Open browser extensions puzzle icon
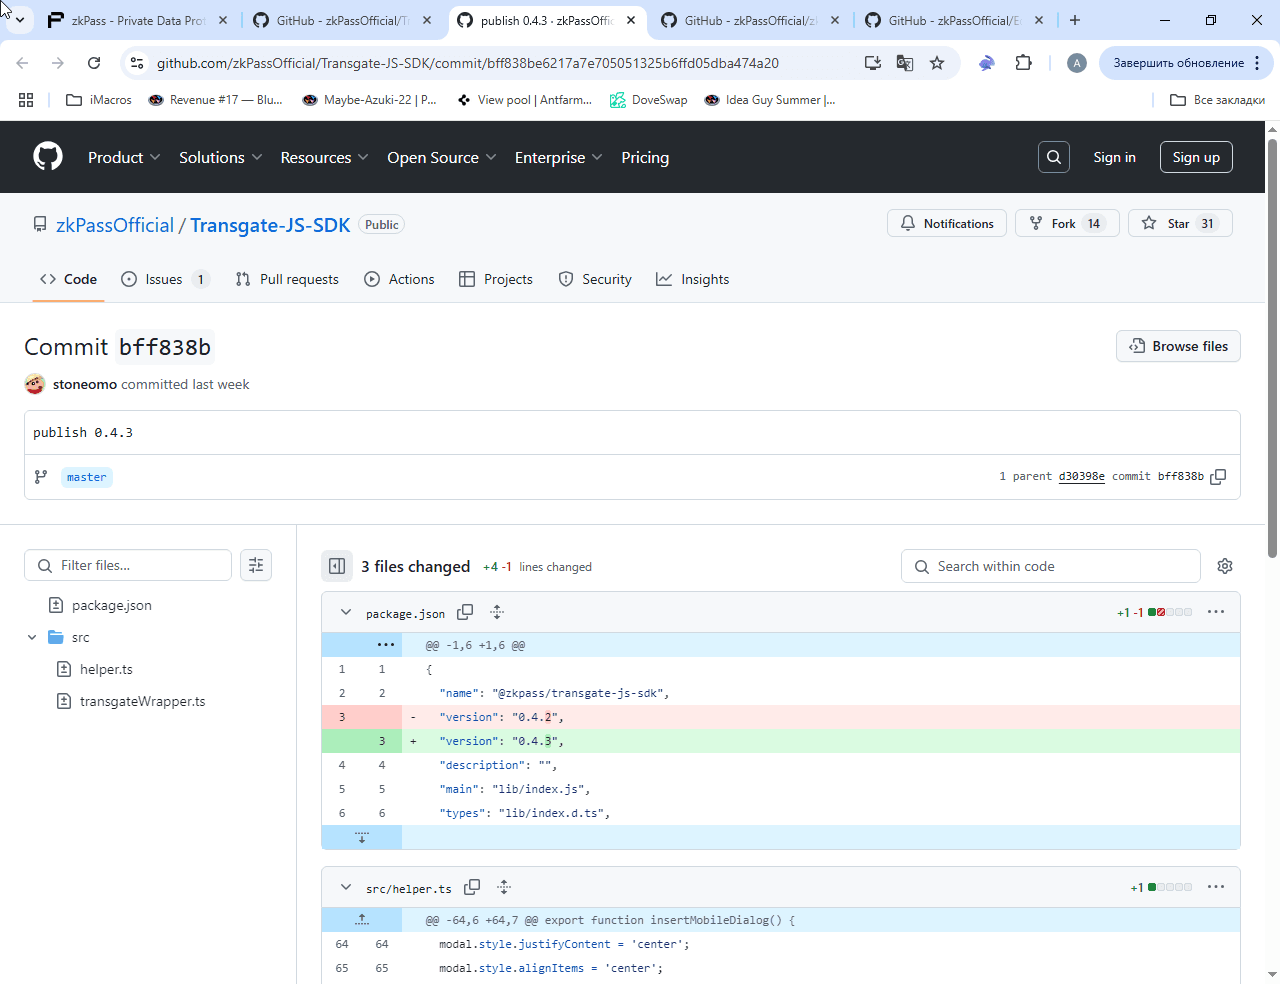Image resolution: width=1280 pixels, height=984 pixels. click(x=1023, y=63)
